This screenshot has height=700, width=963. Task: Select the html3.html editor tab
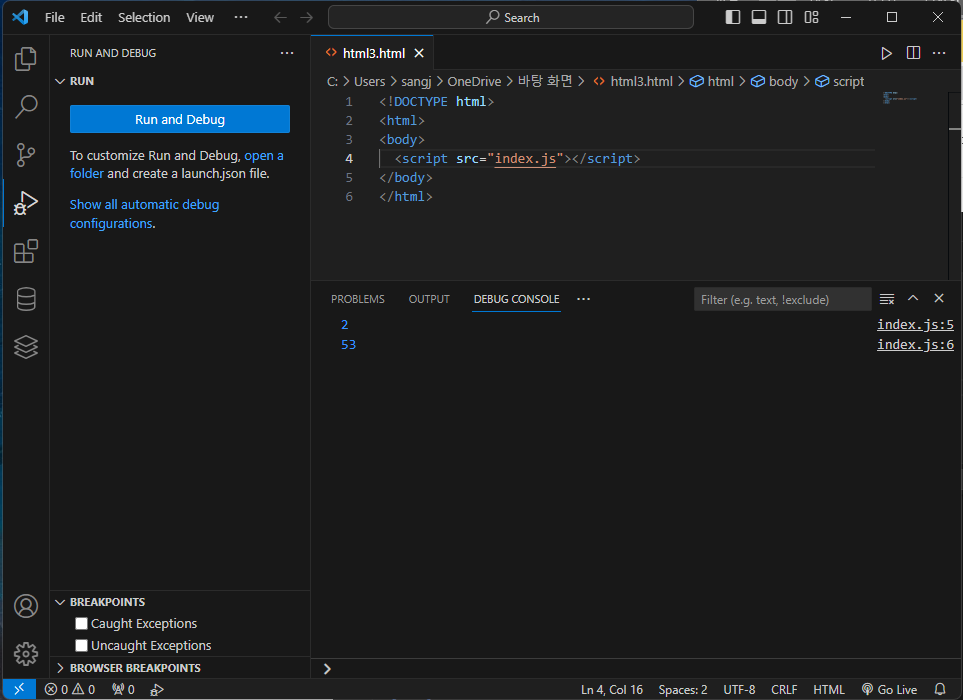click(x=373, y=53)
